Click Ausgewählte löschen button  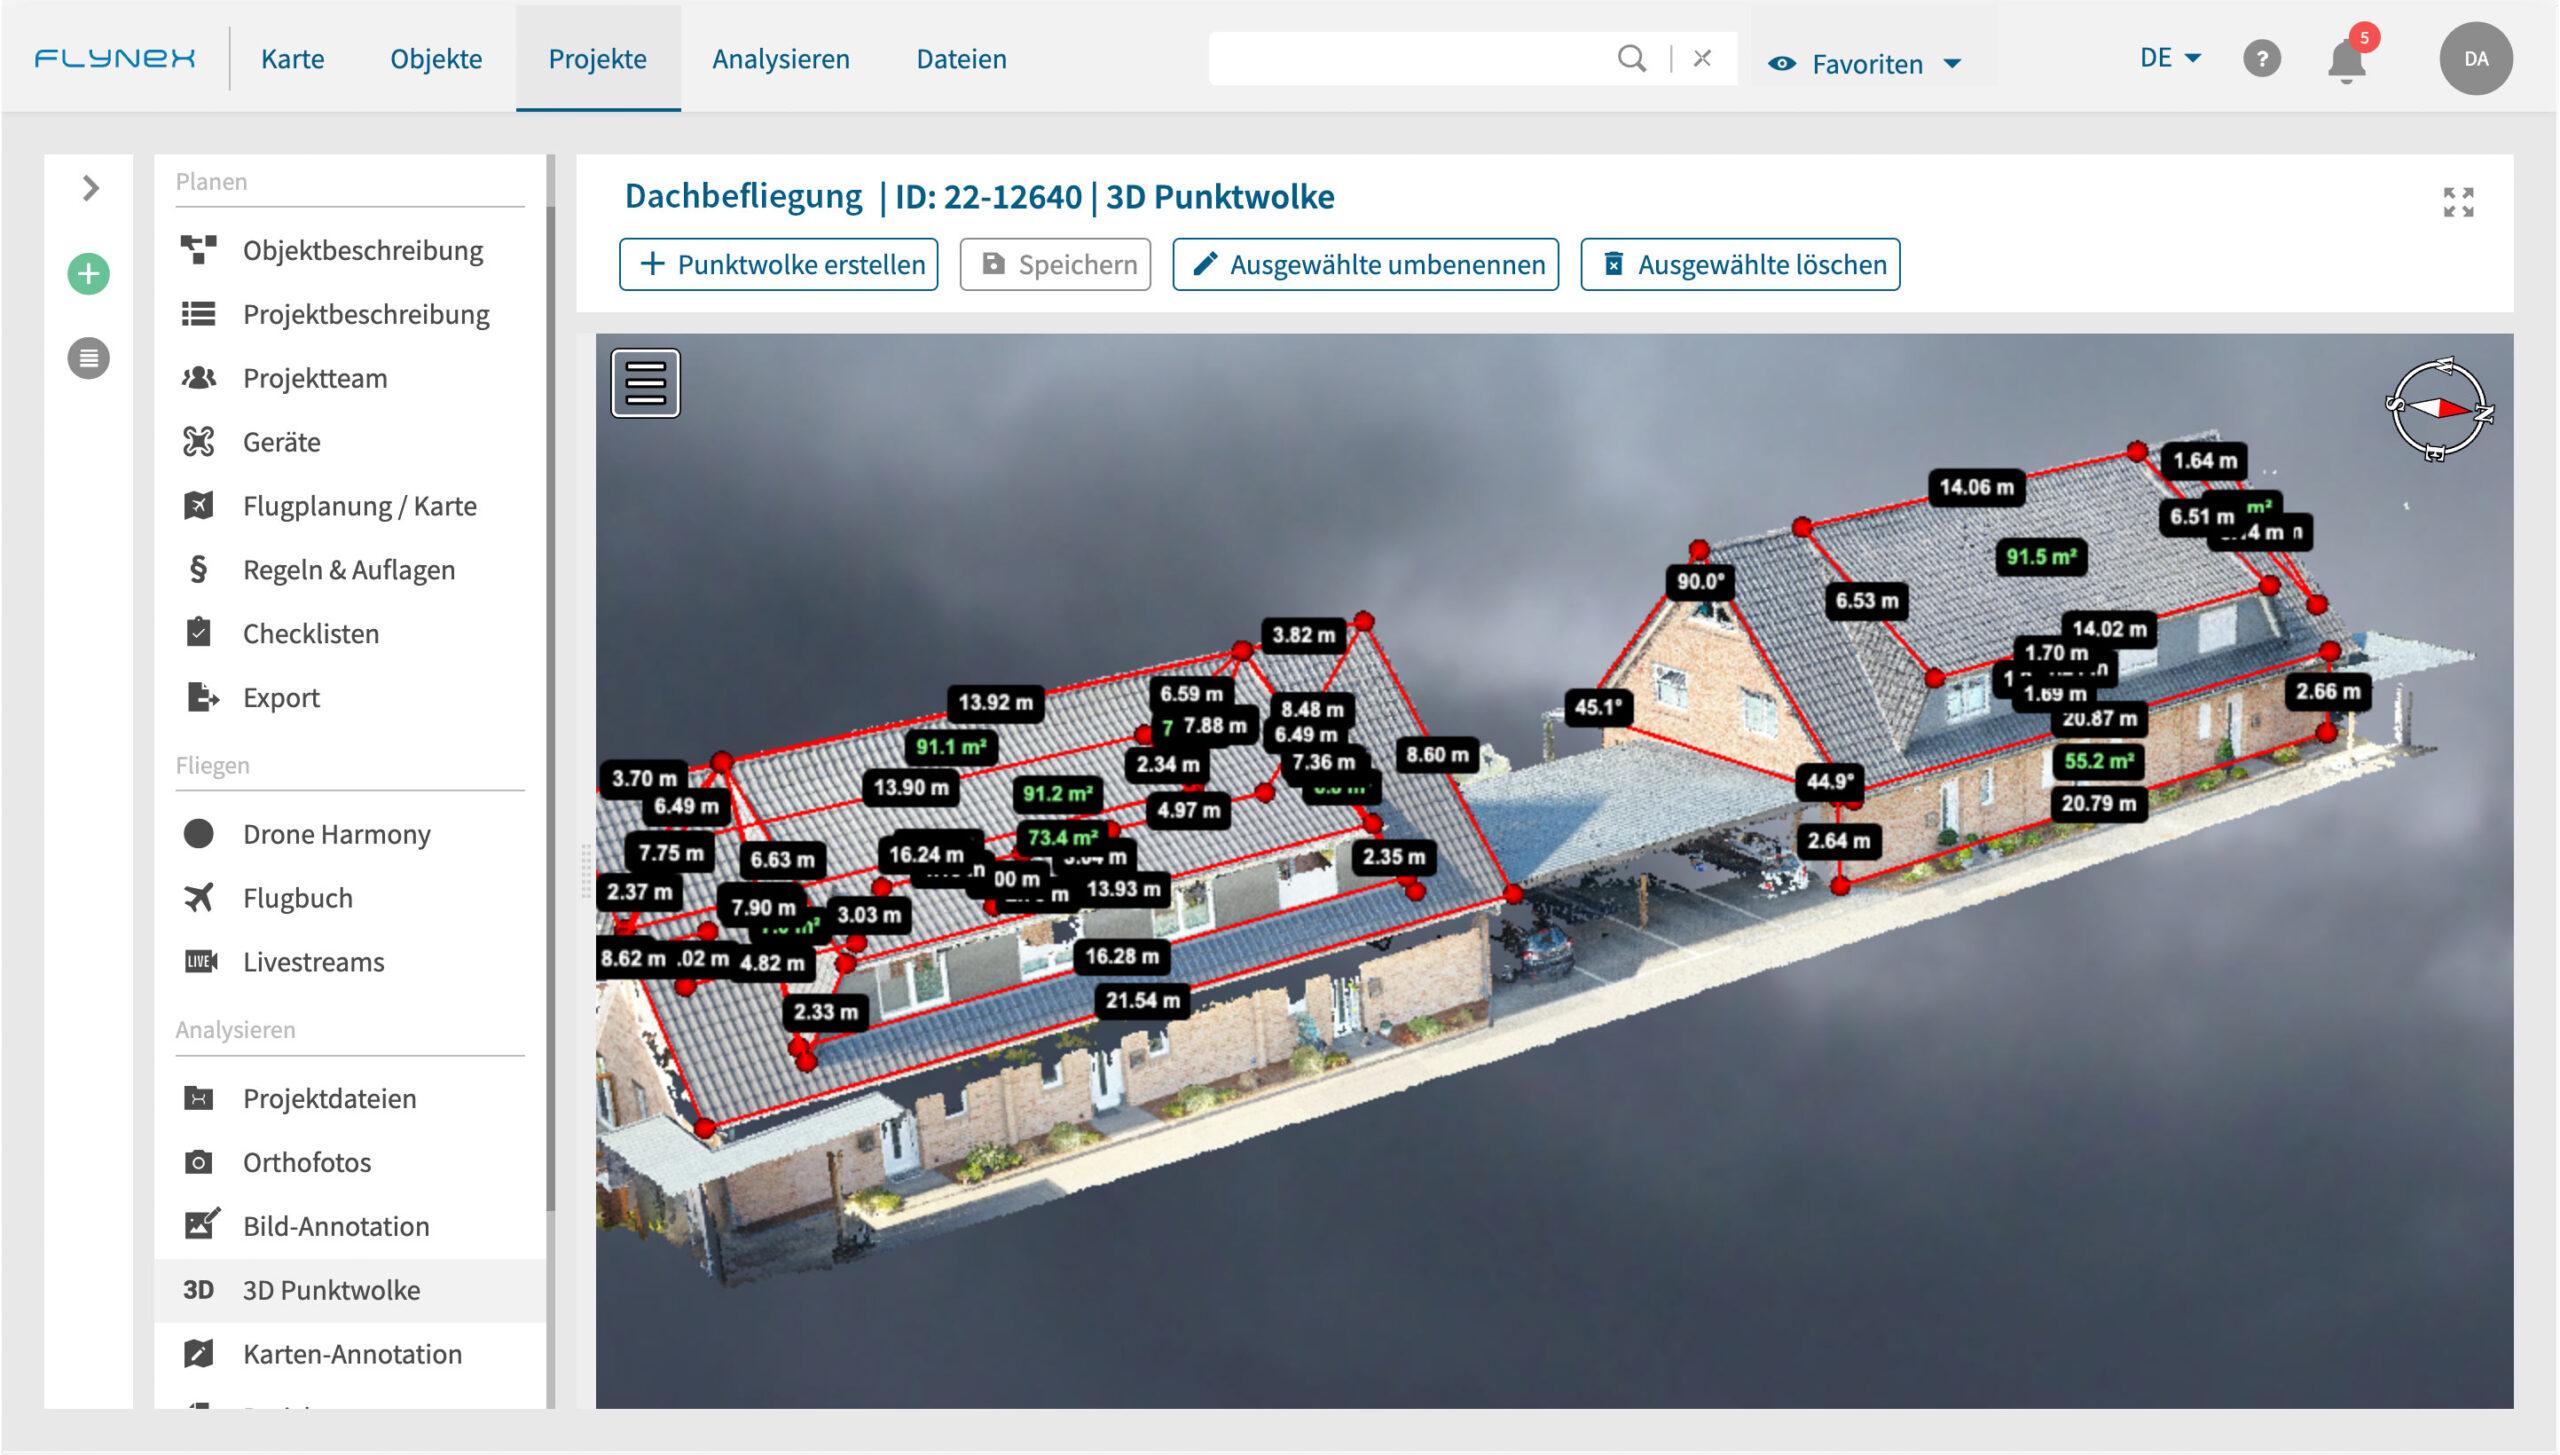[x=1740, y=264]
